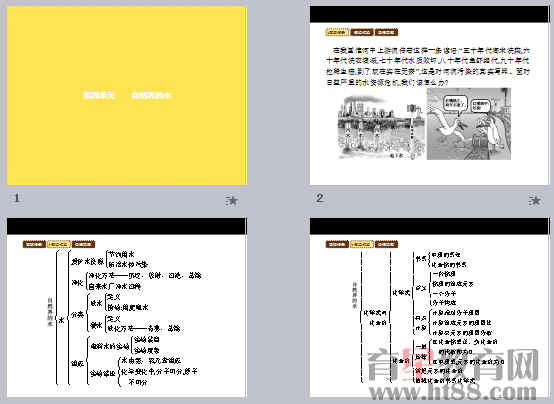The width and height of the screenshot is (554, 404).
Task: Click the last brown tab on slide 4
Action: (x=387, y=244)
